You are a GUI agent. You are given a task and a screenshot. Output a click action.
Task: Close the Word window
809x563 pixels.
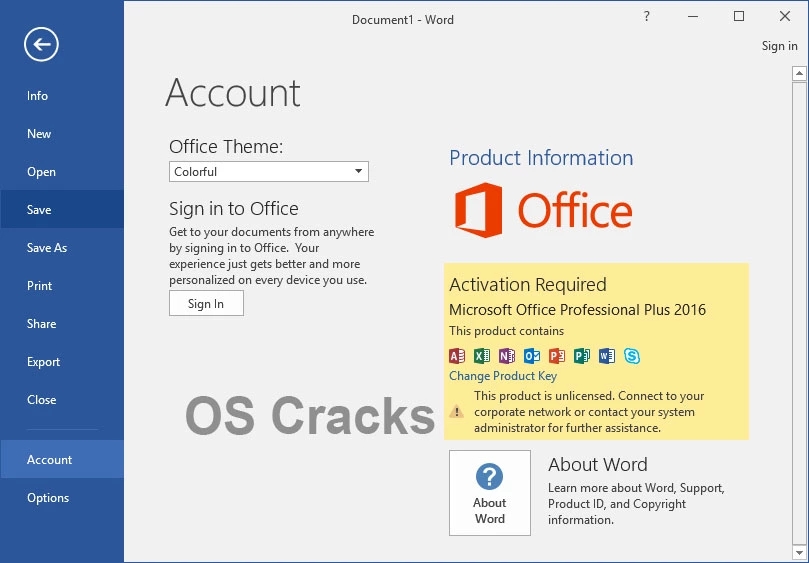[x=785, y=16]
